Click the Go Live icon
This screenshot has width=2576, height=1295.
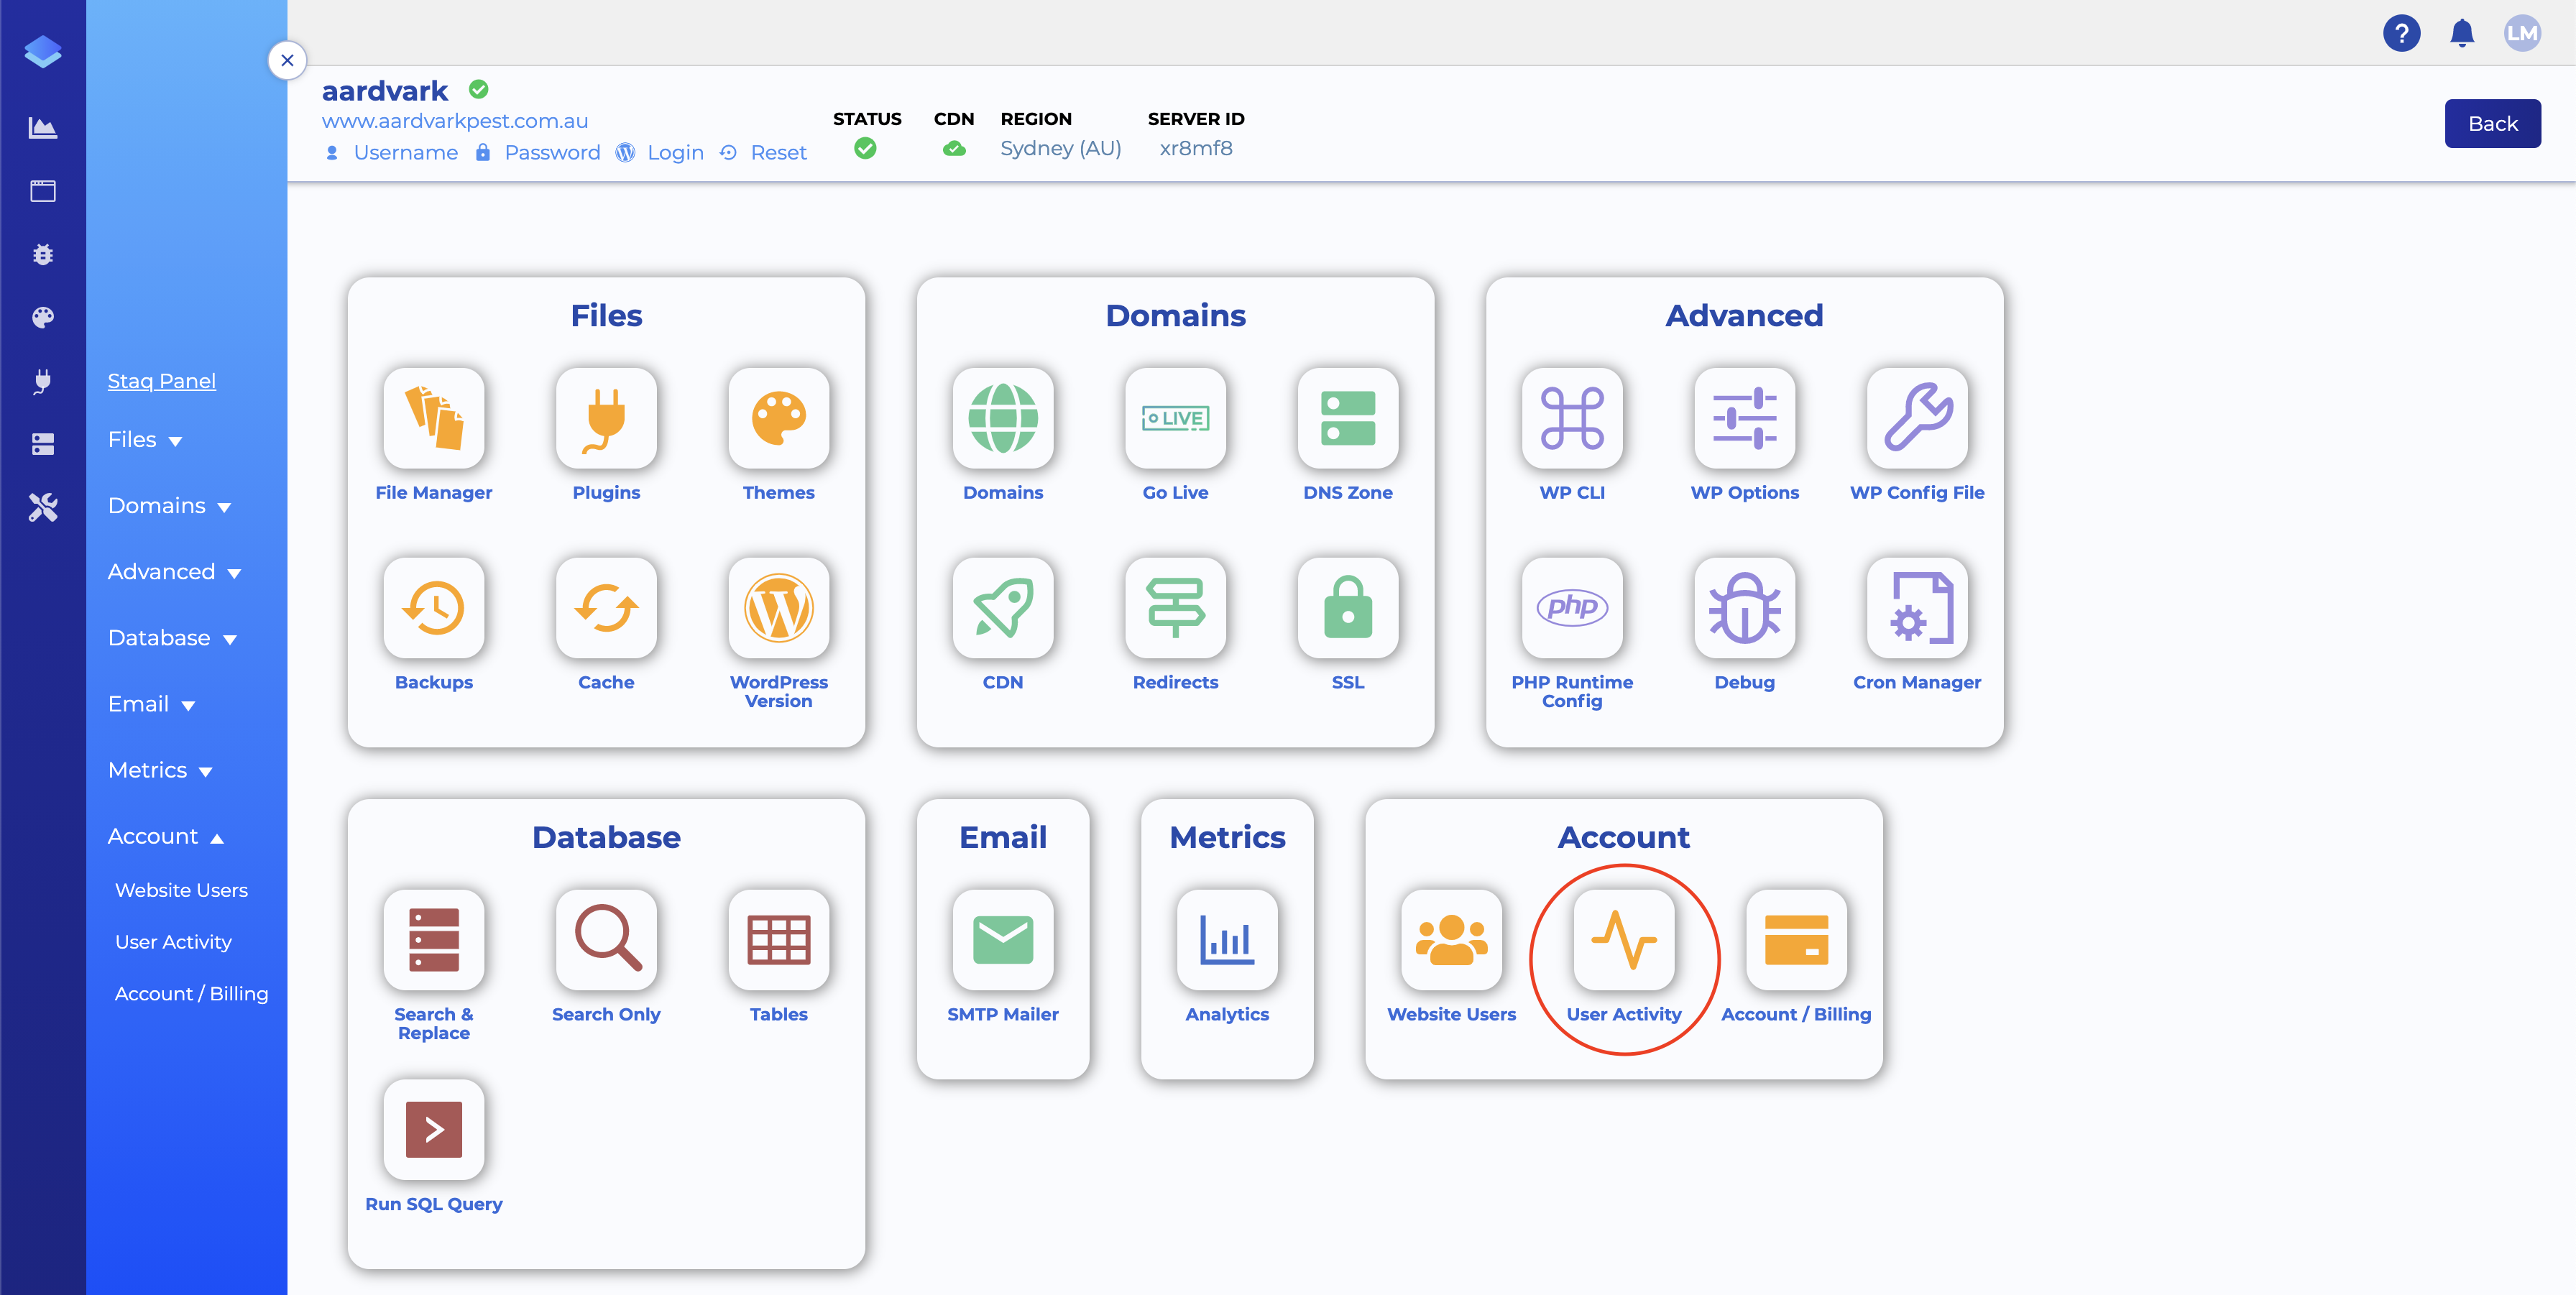(1175, 418)
